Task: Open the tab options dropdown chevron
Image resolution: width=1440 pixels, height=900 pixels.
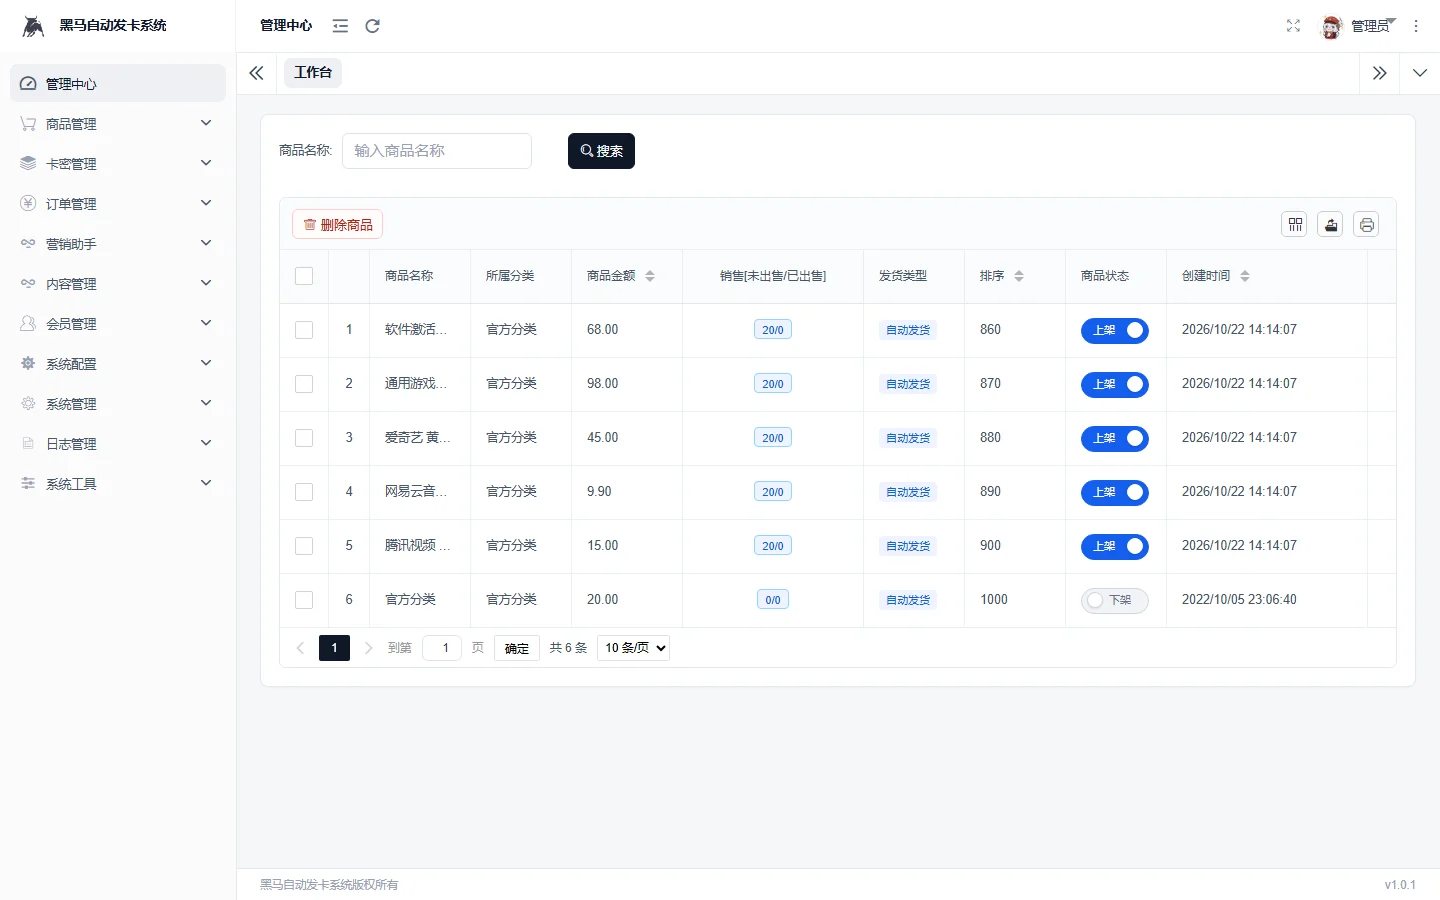Action: tap(1419, 73)
